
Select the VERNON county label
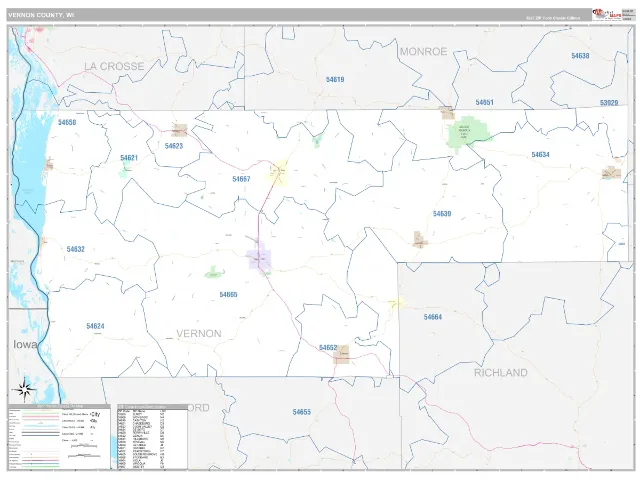(x=199, y=333)
